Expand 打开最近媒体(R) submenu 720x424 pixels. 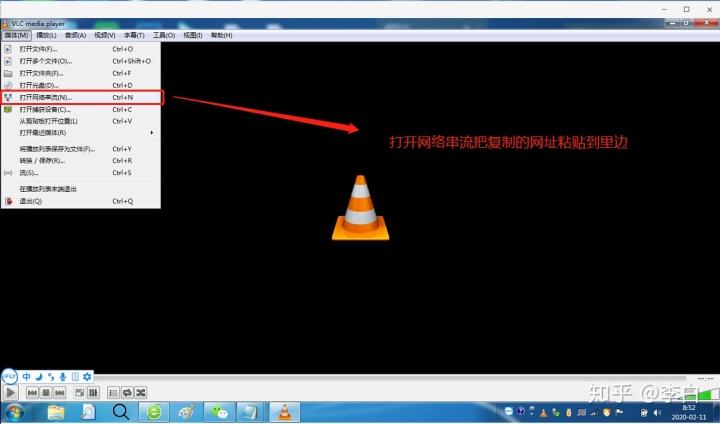pyautogui.click(x=81, y=133)
